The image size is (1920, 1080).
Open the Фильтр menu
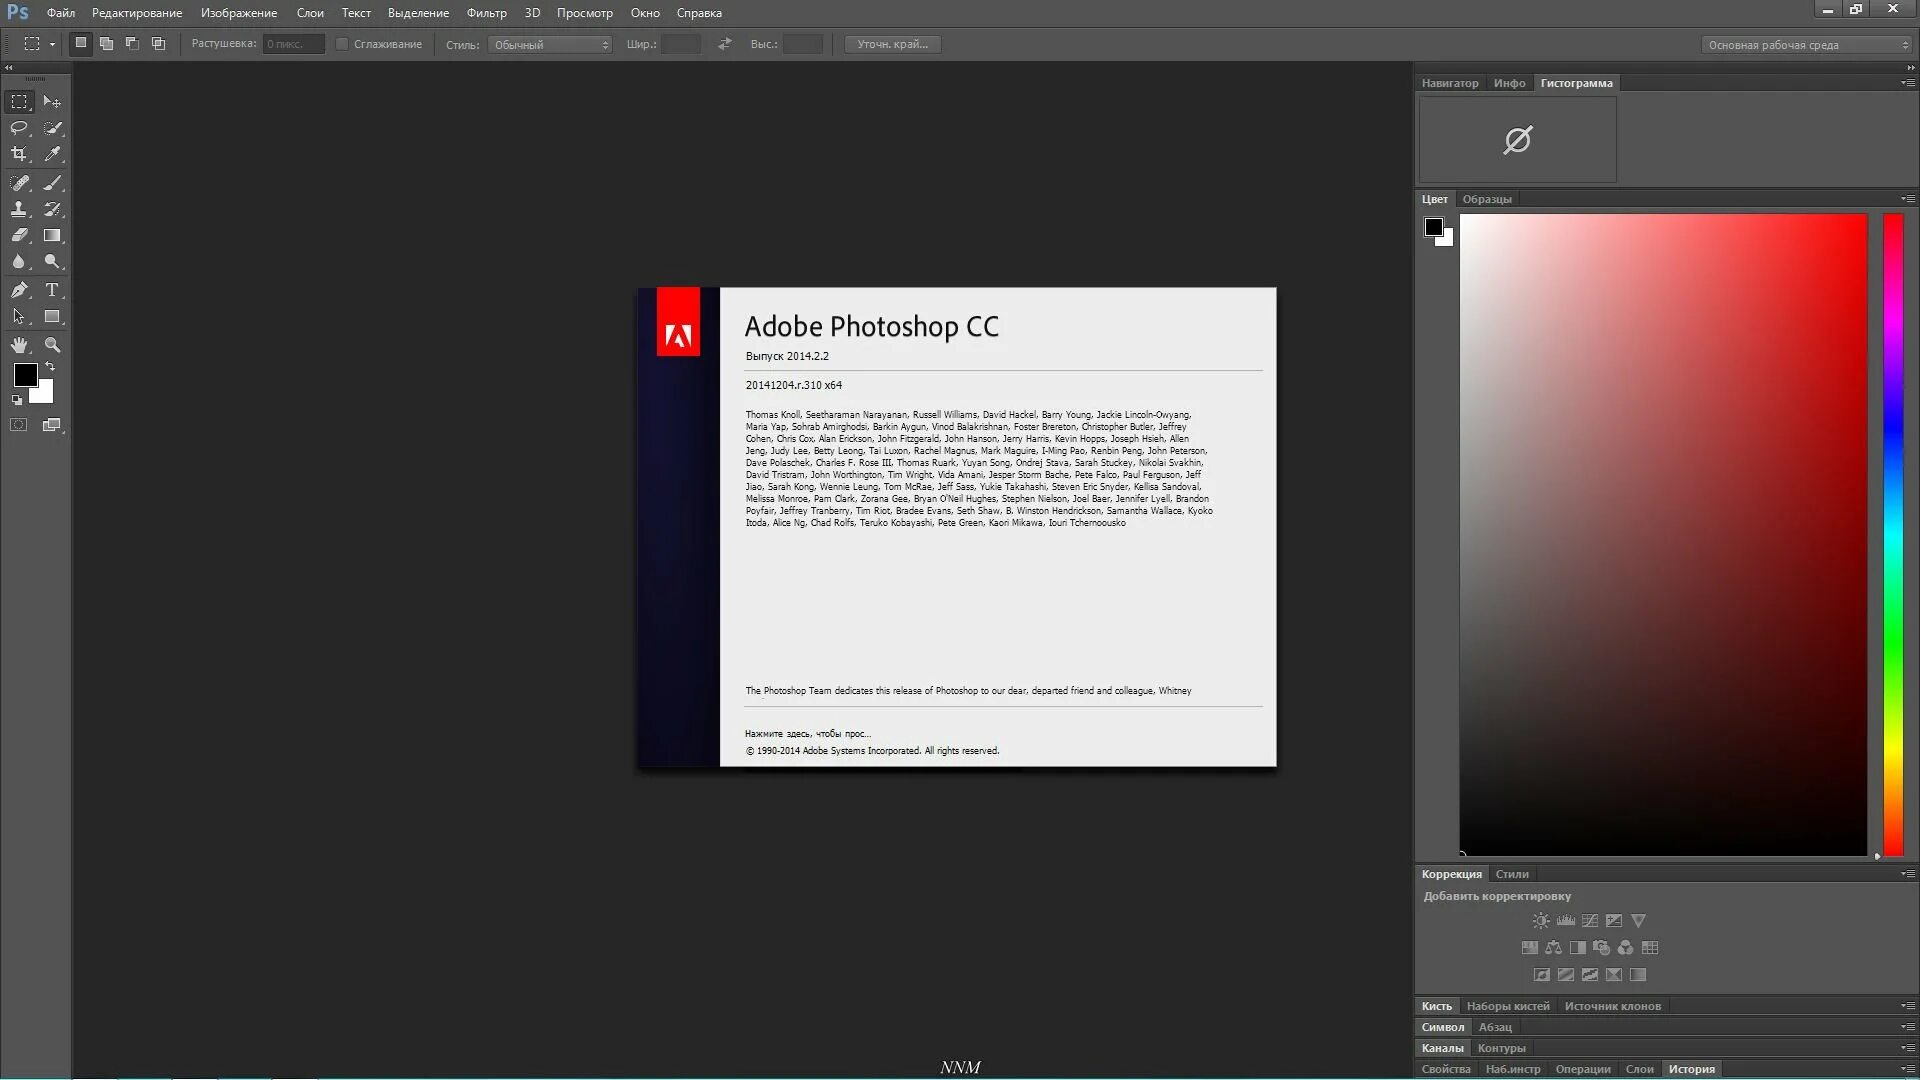pyautogui.click(x=485, y=13)
